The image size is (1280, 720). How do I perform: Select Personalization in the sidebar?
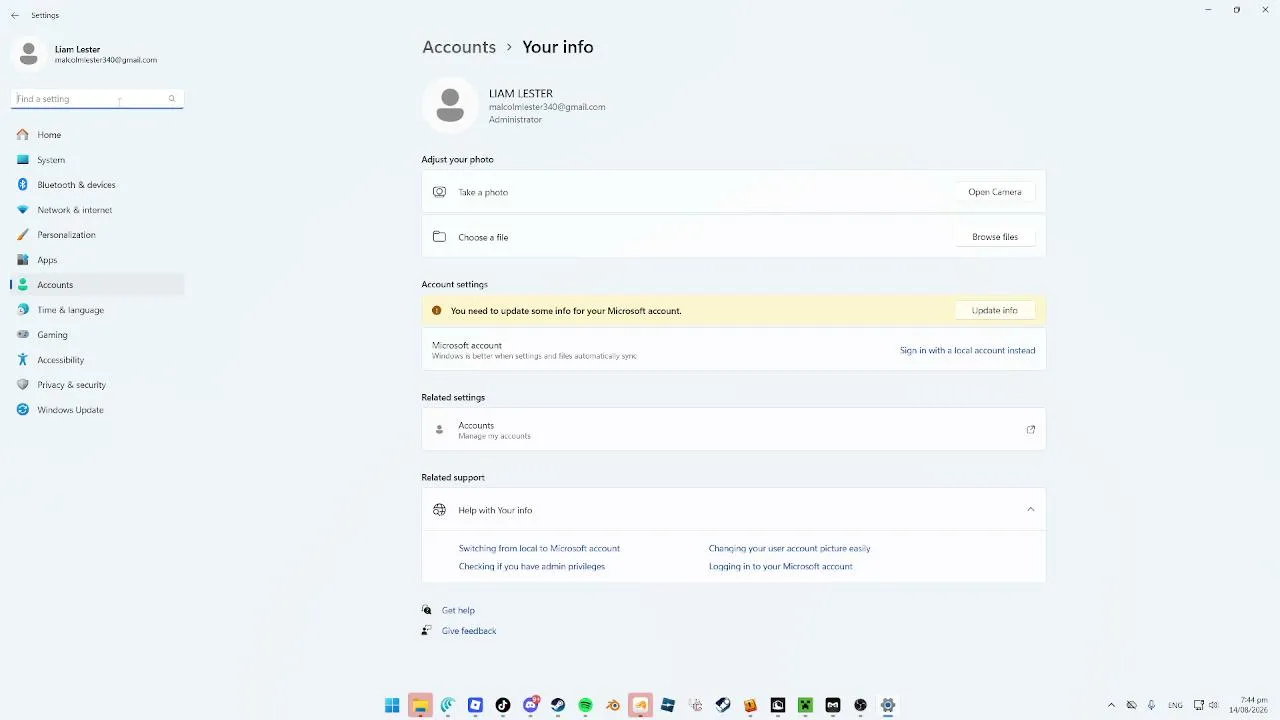[x=97, y=234]
